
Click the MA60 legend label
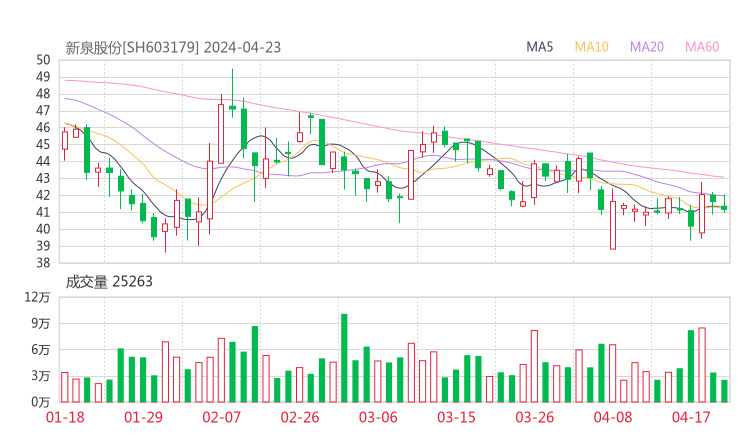point(702,47)
